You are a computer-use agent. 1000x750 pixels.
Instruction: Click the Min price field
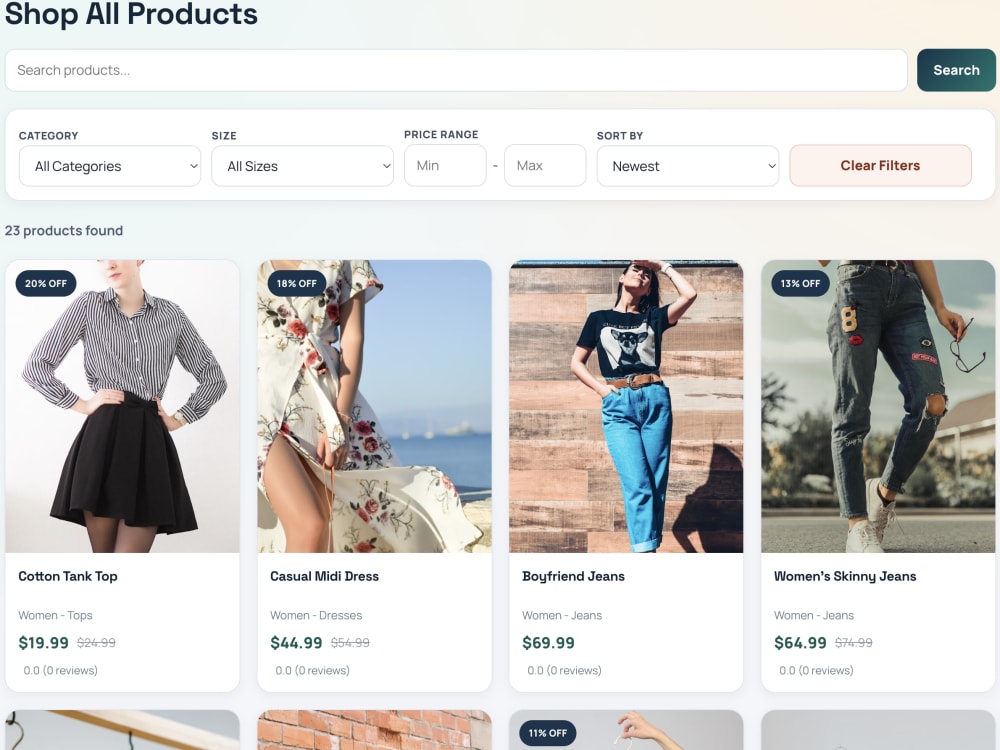click(445, 165)
